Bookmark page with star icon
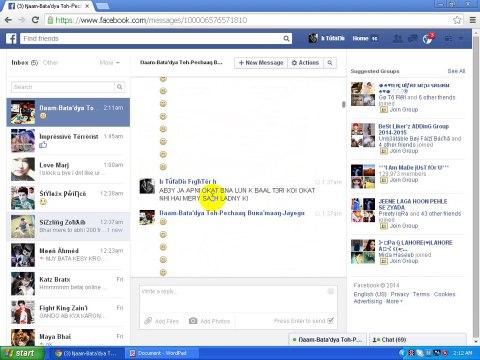The width and height of the screenshot is (480, 360). [457, 20]
